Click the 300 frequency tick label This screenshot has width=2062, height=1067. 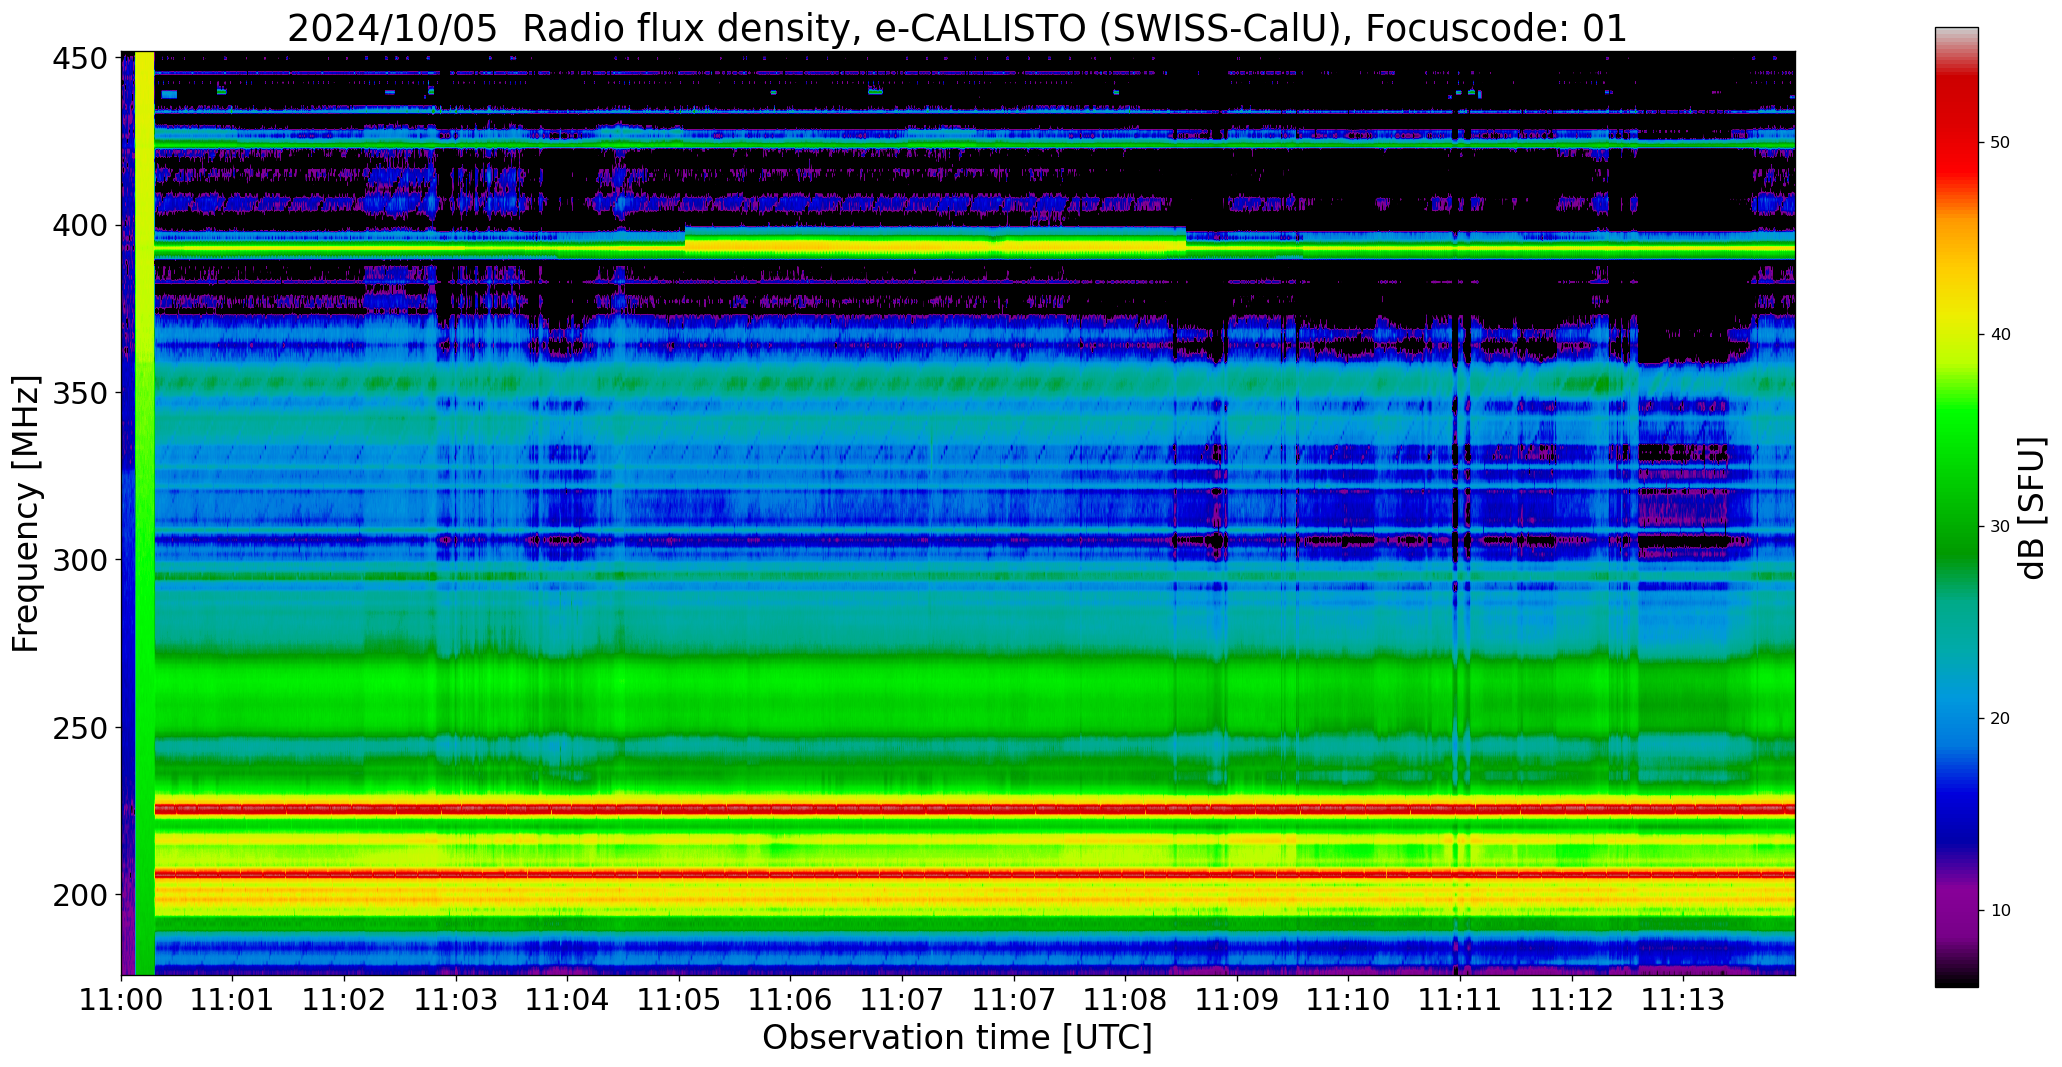79,560
